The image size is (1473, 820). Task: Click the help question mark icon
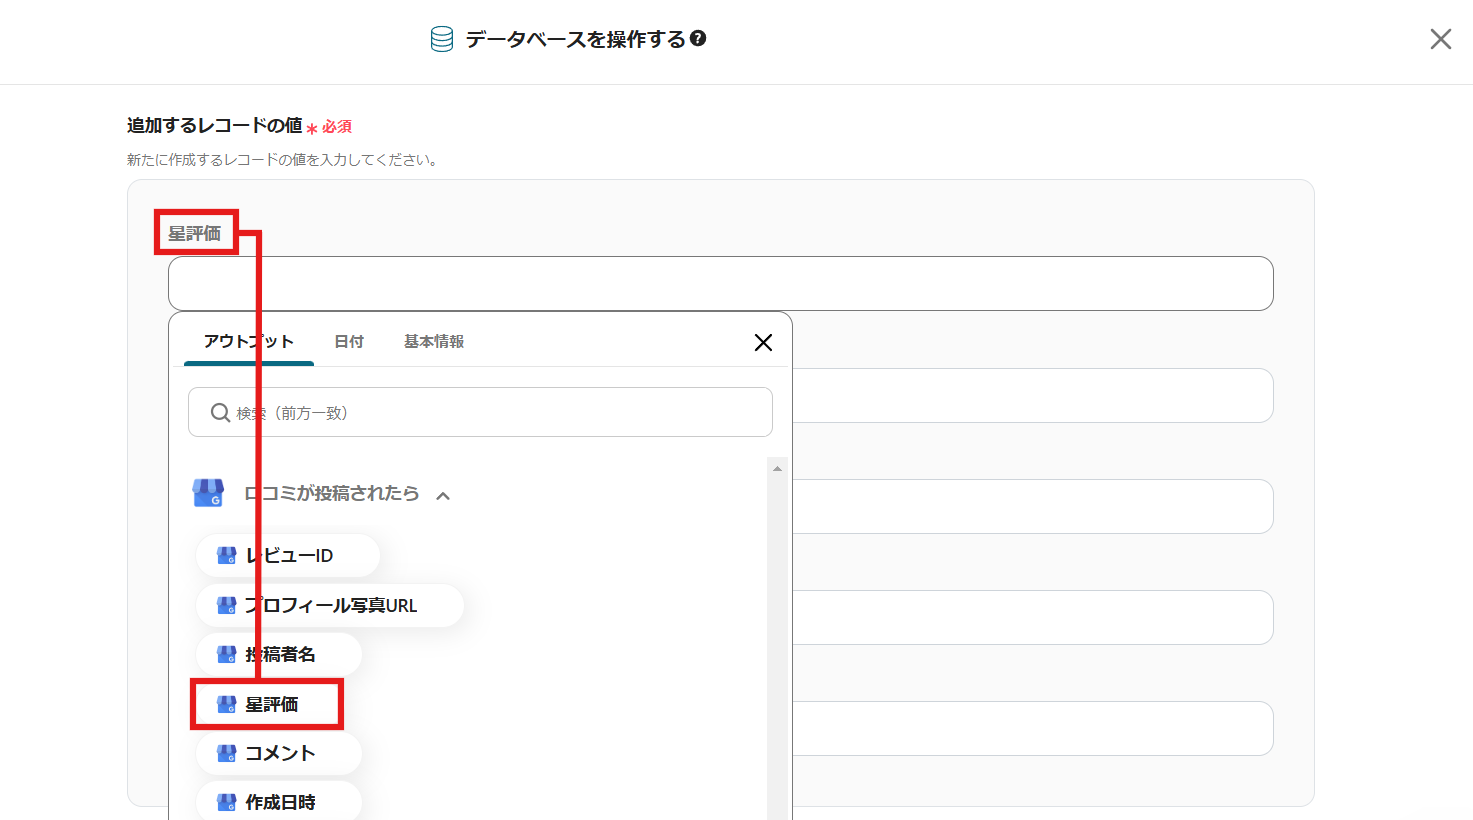tap(698, 39)
